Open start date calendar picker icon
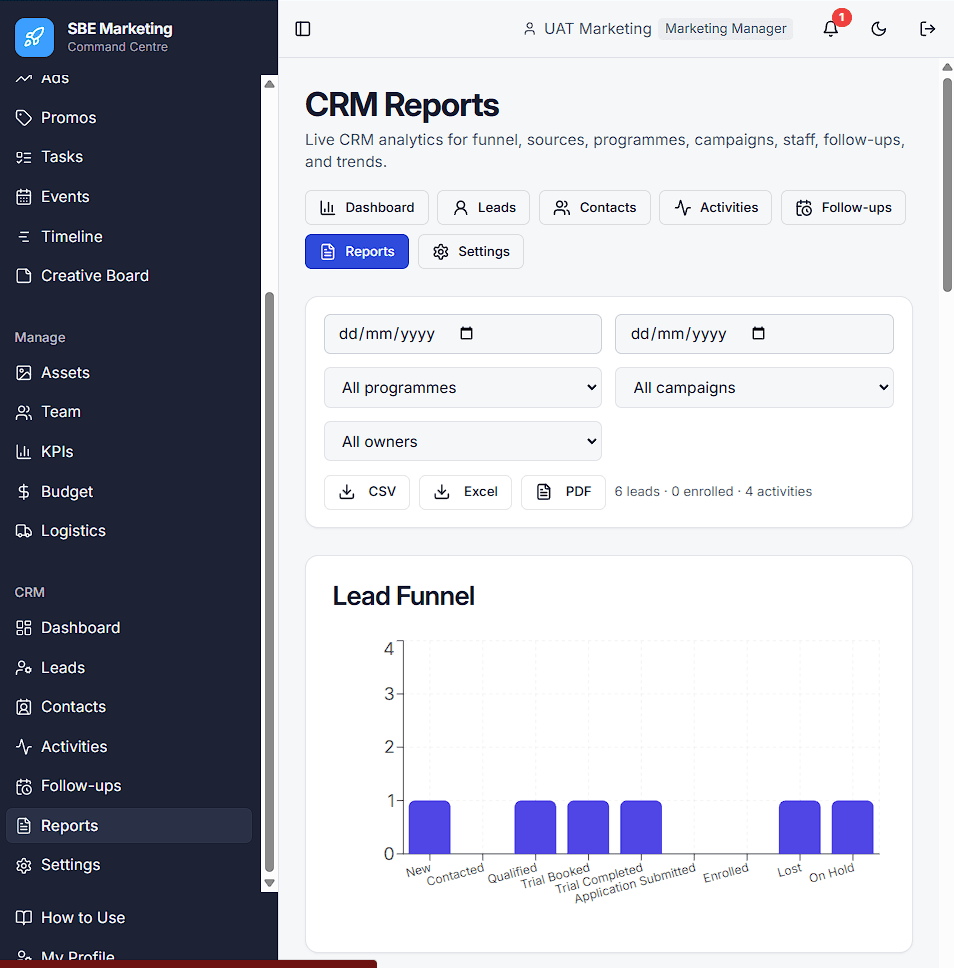This screenshot has height=968, width=954. 467,333
